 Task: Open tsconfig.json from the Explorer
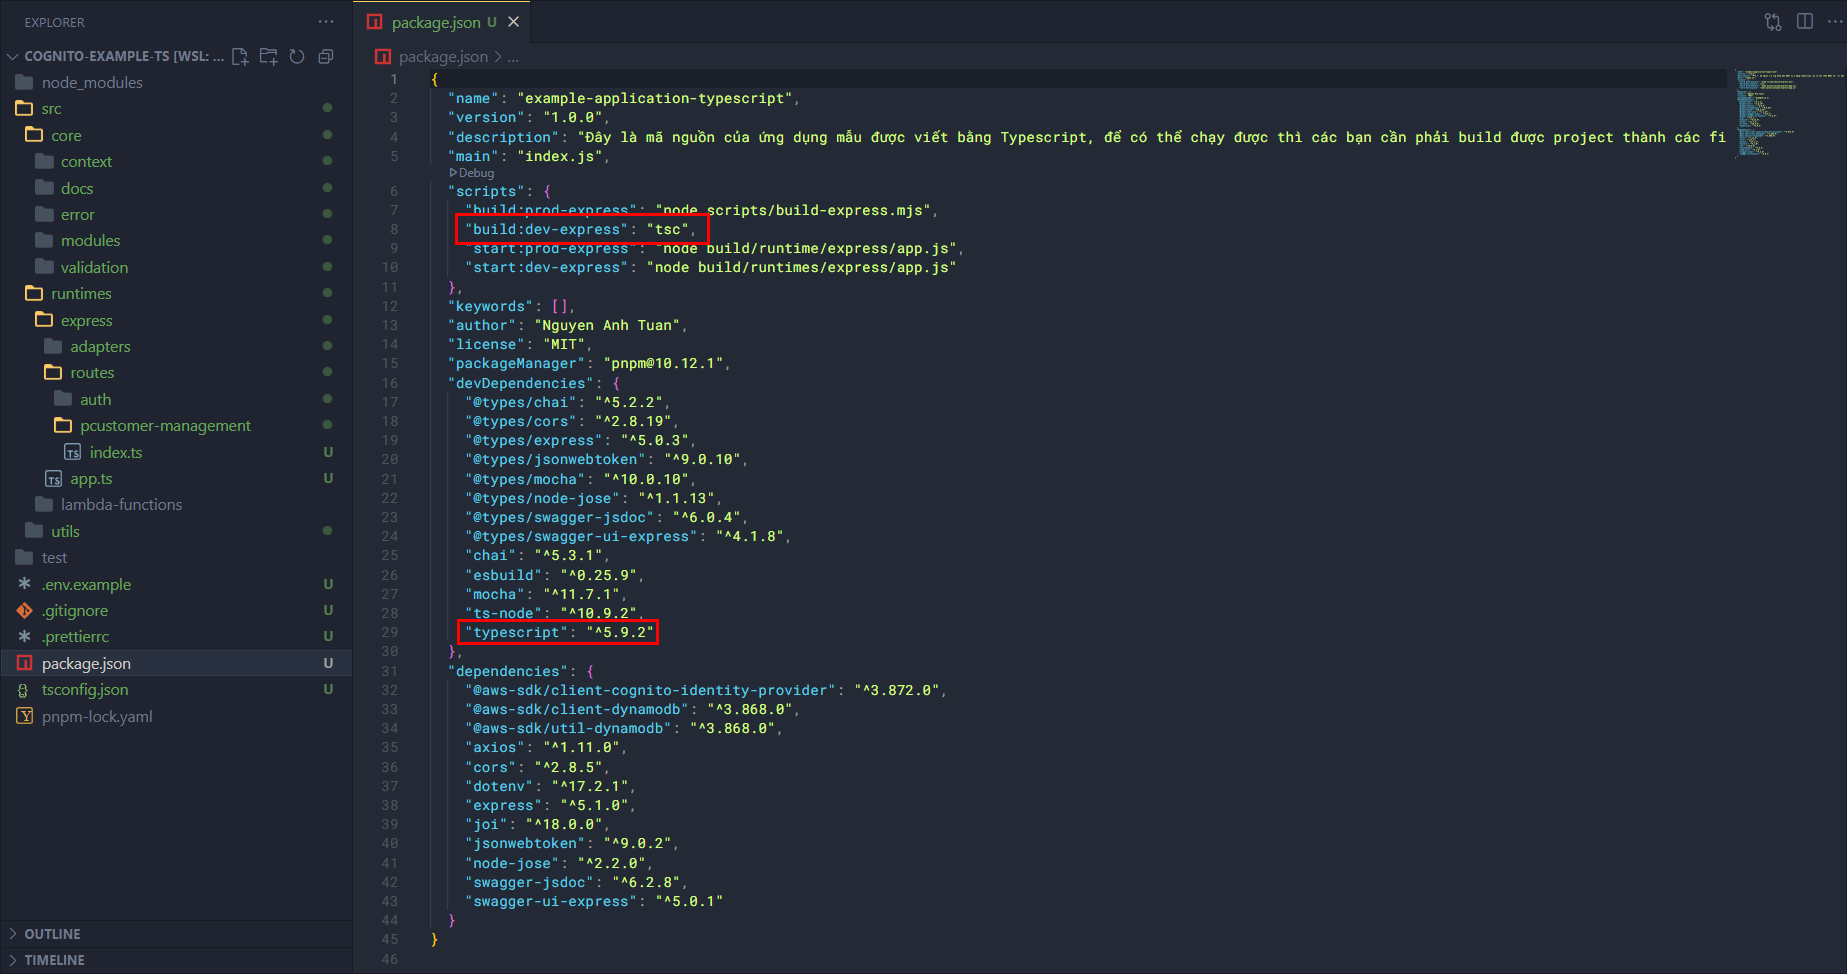[x=85, y=690]
